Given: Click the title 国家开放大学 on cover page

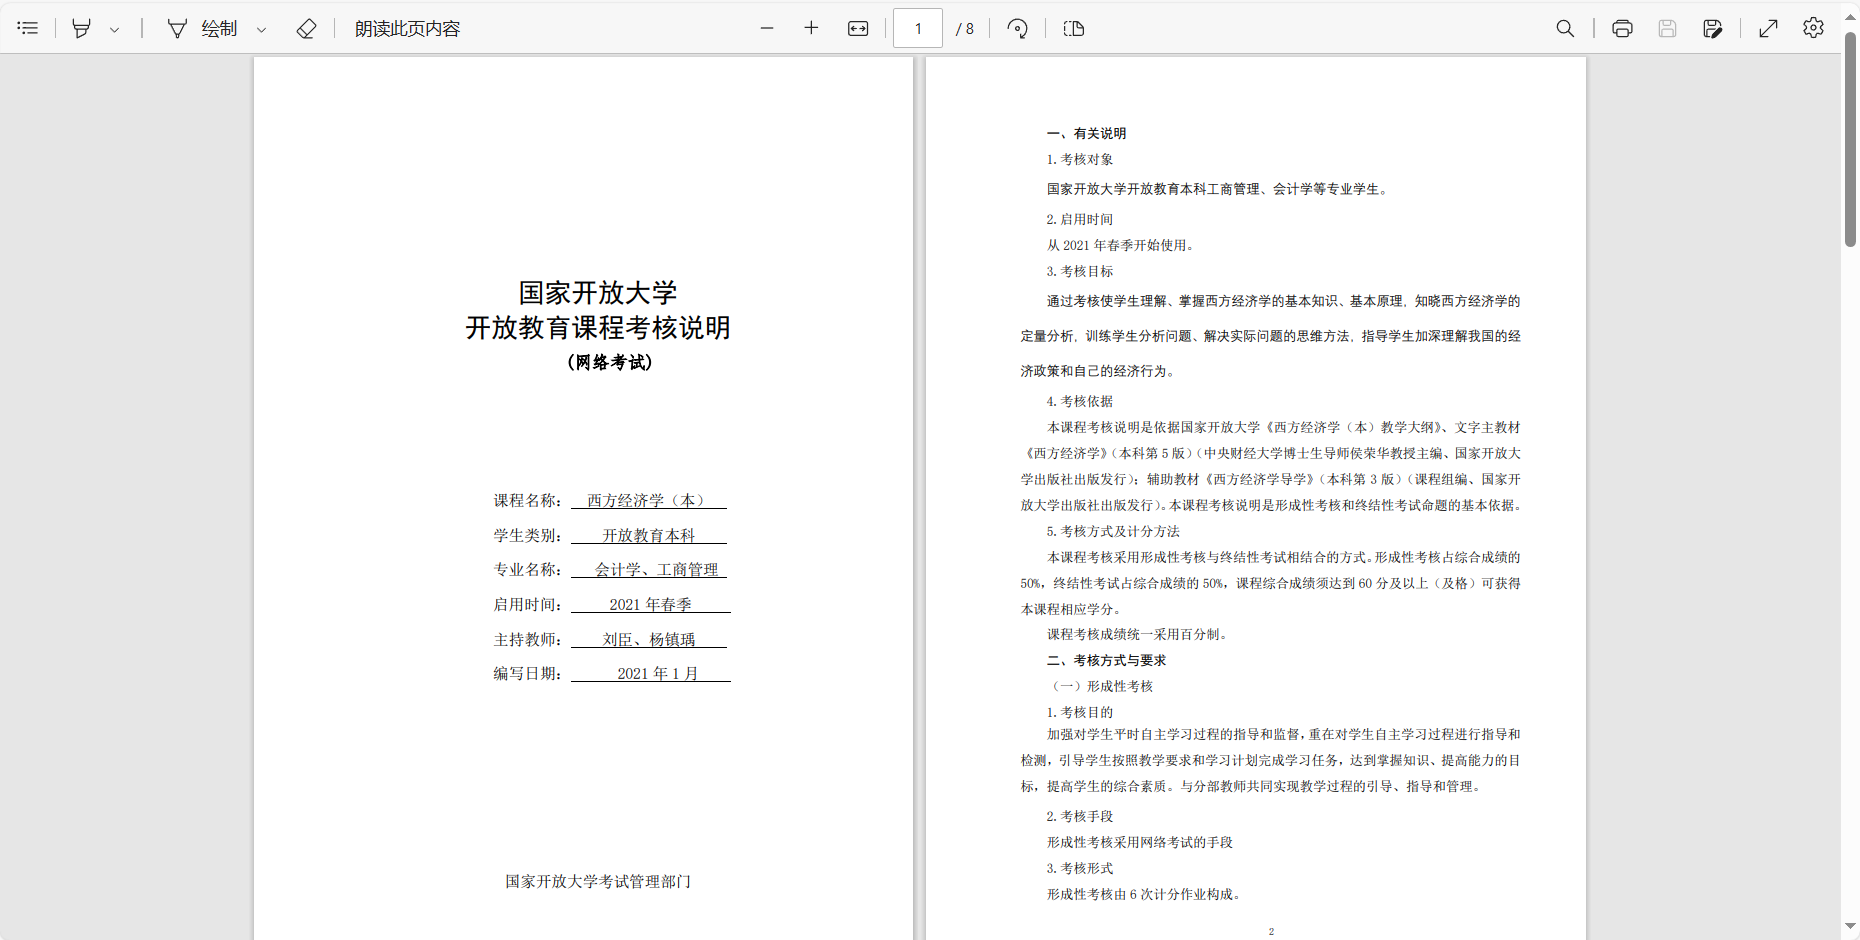Looking at the screenshot, I should click(598, 293).
